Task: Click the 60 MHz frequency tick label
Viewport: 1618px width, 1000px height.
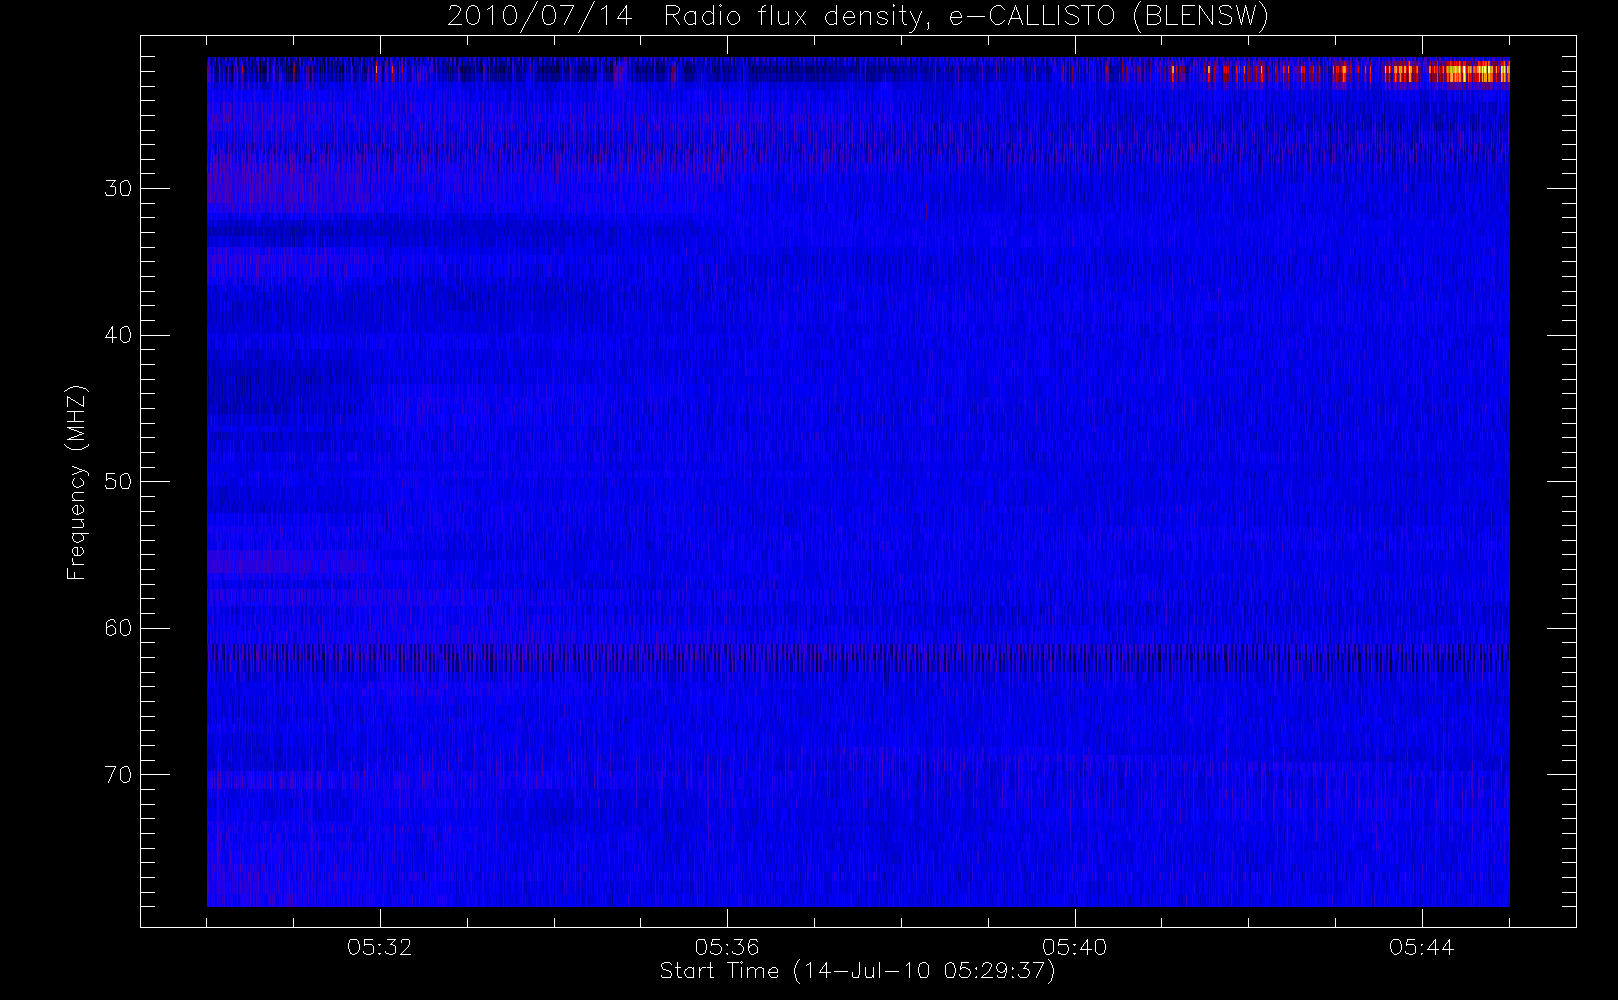Action: pyautogui.click(x=118, y=628)
